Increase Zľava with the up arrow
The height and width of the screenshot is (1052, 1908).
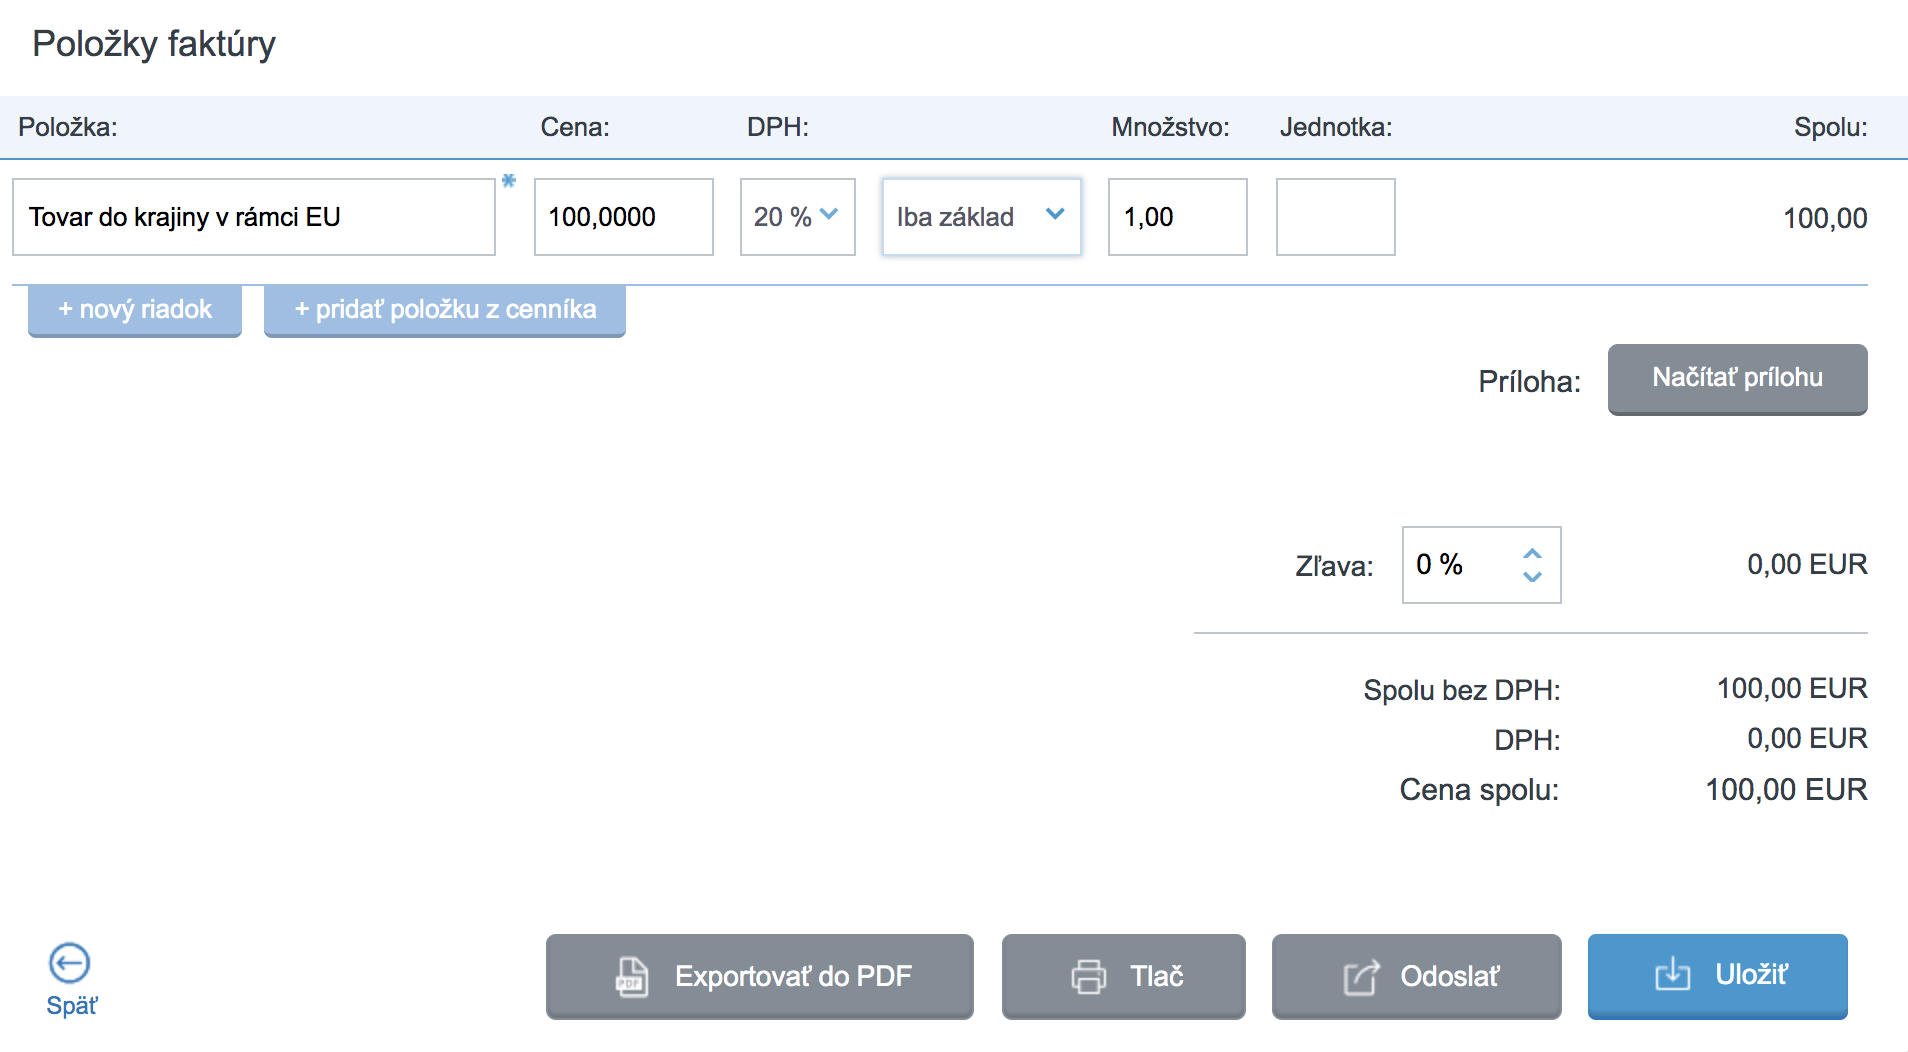tap(1532, 553)
